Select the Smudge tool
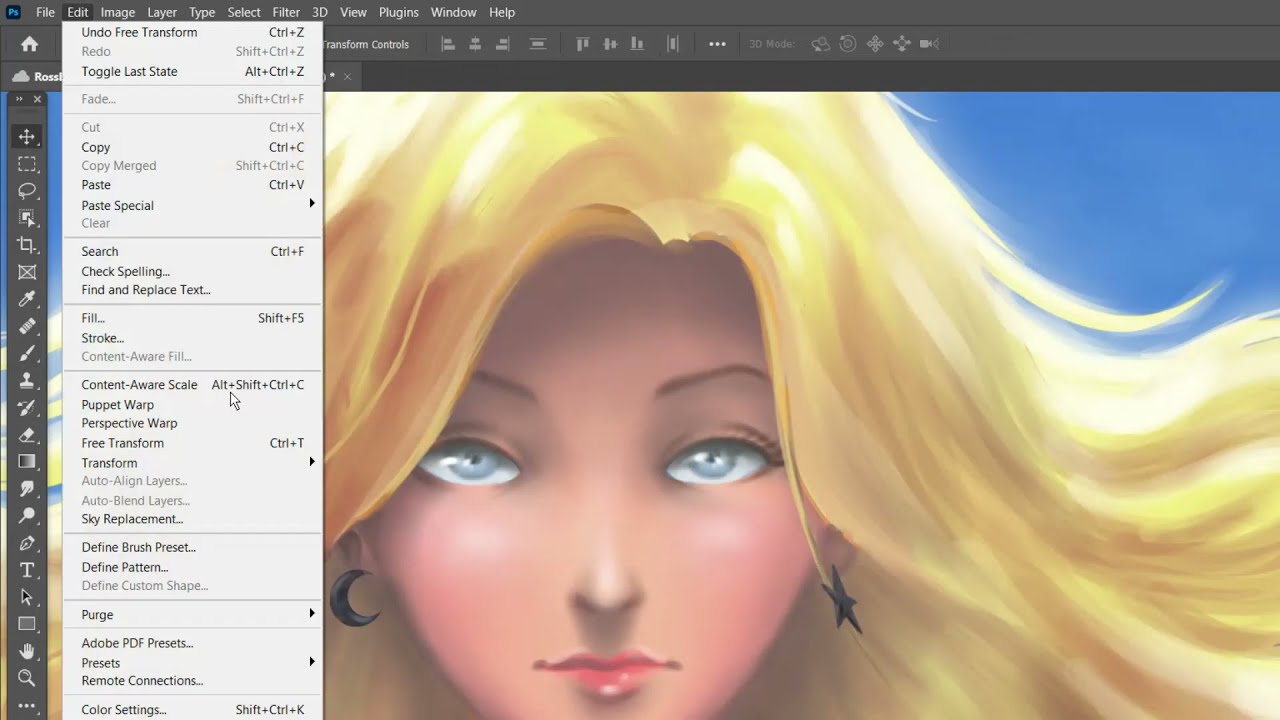 click(27, 488)
